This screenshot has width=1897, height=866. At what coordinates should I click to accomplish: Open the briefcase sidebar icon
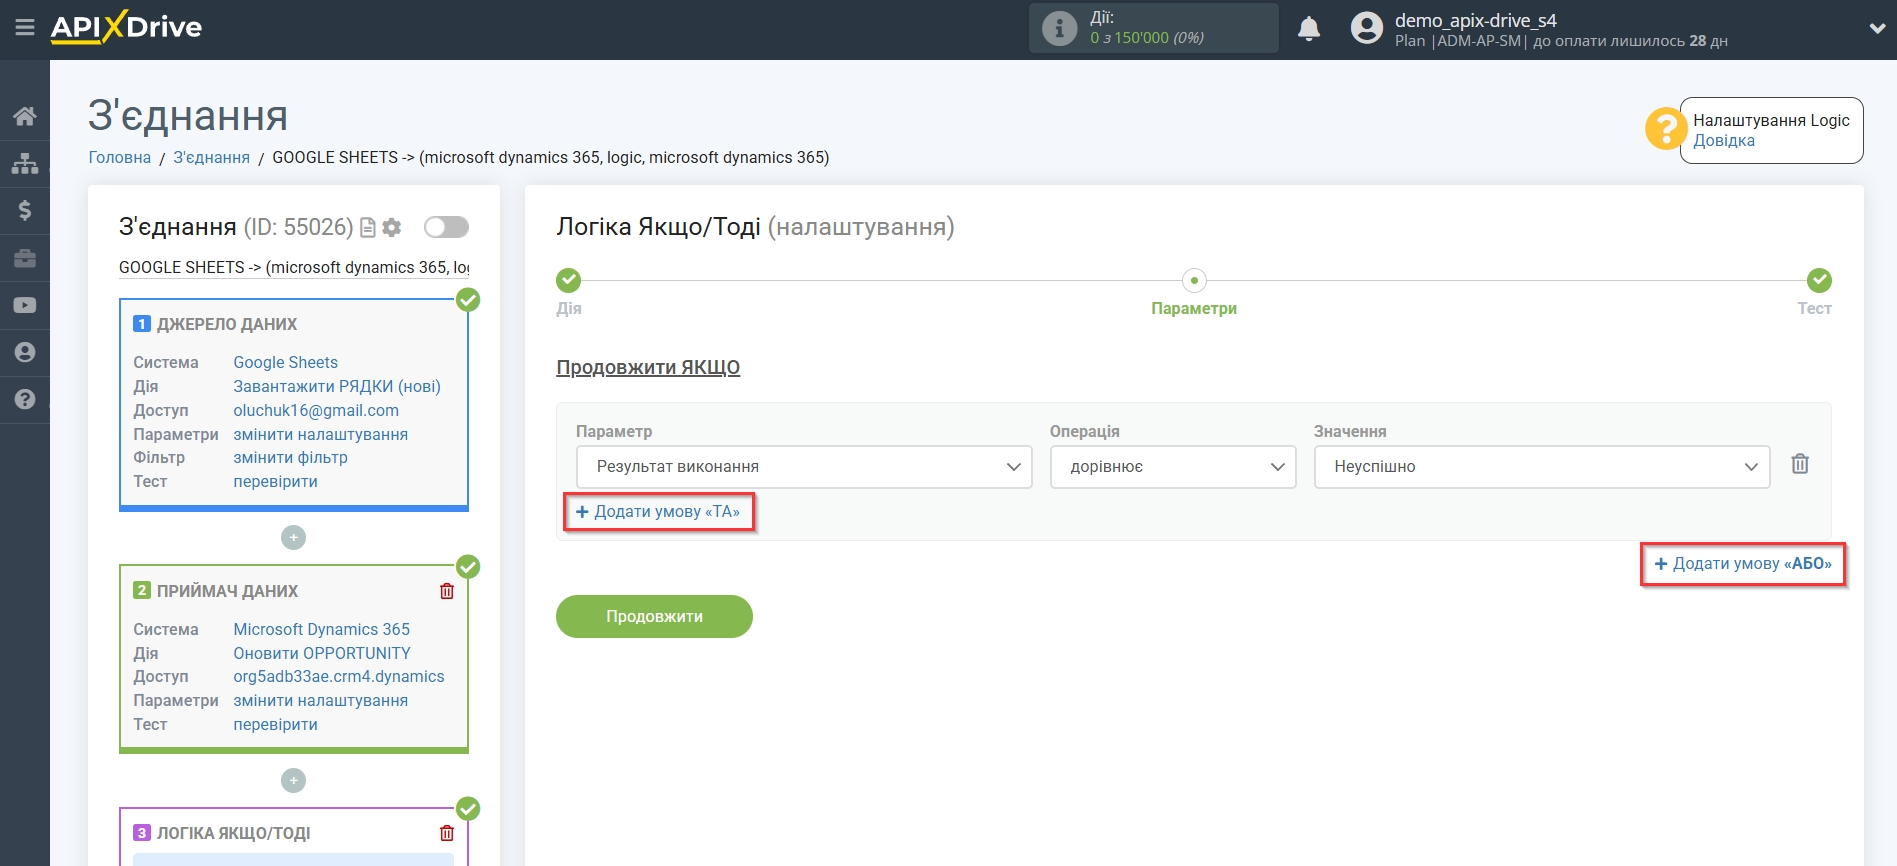[25, 258]
